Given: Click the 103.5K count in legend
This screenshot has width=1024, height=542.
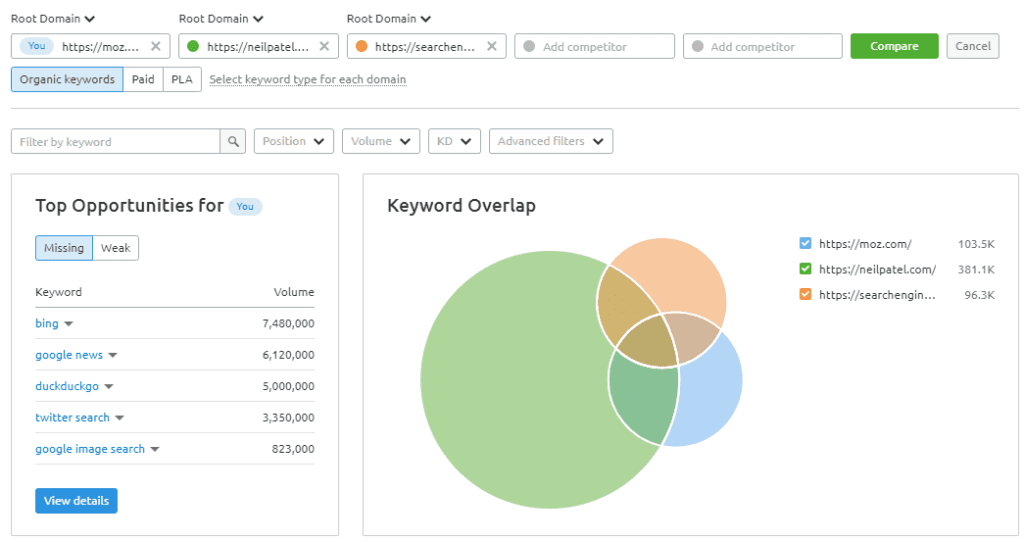Looking at the screenshot, I should [x=976, y=244].
